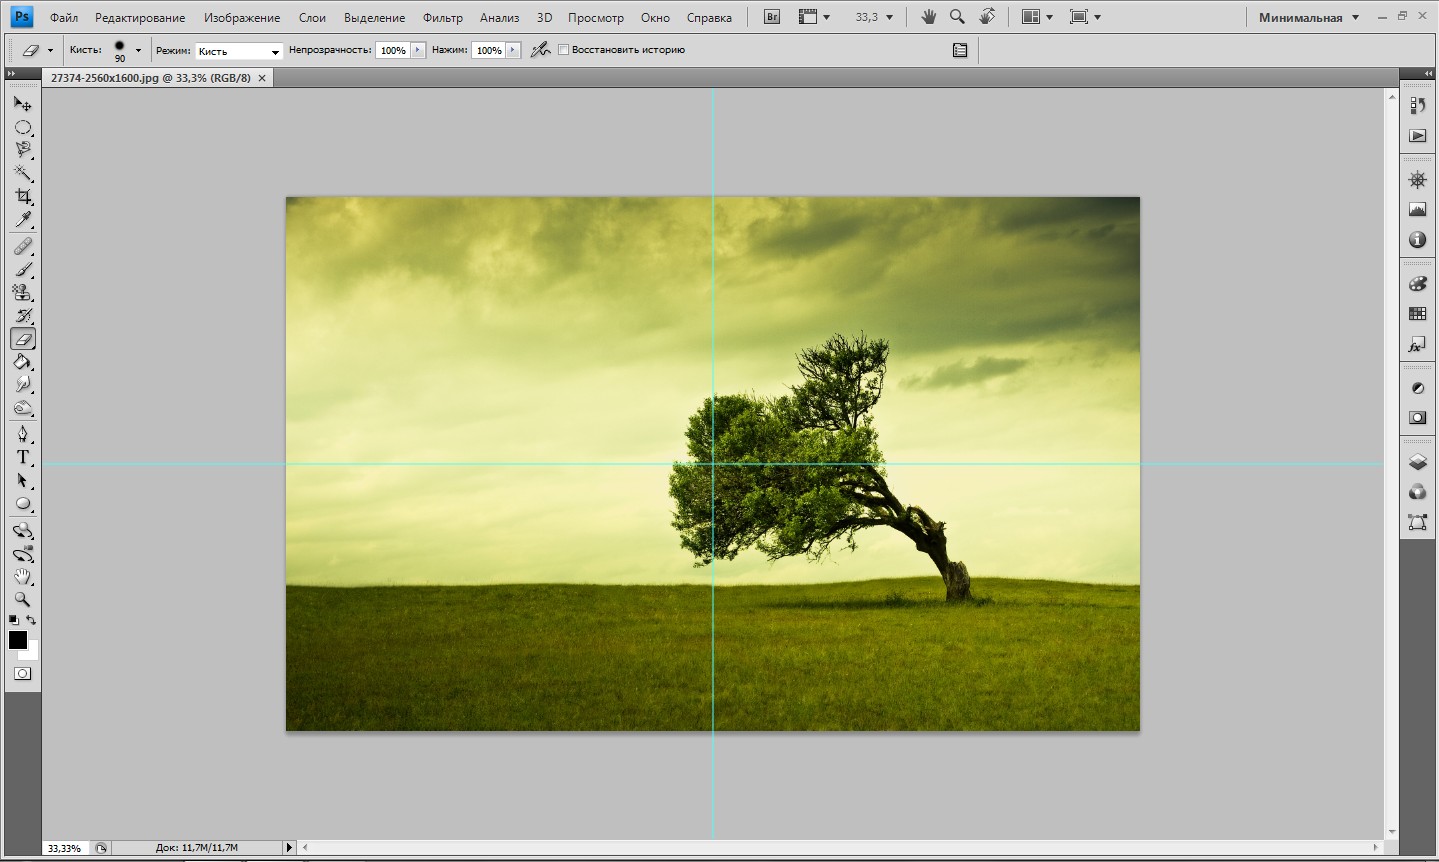
Task: Select the Path Selection tool
Action: click(x=22, y=480)
